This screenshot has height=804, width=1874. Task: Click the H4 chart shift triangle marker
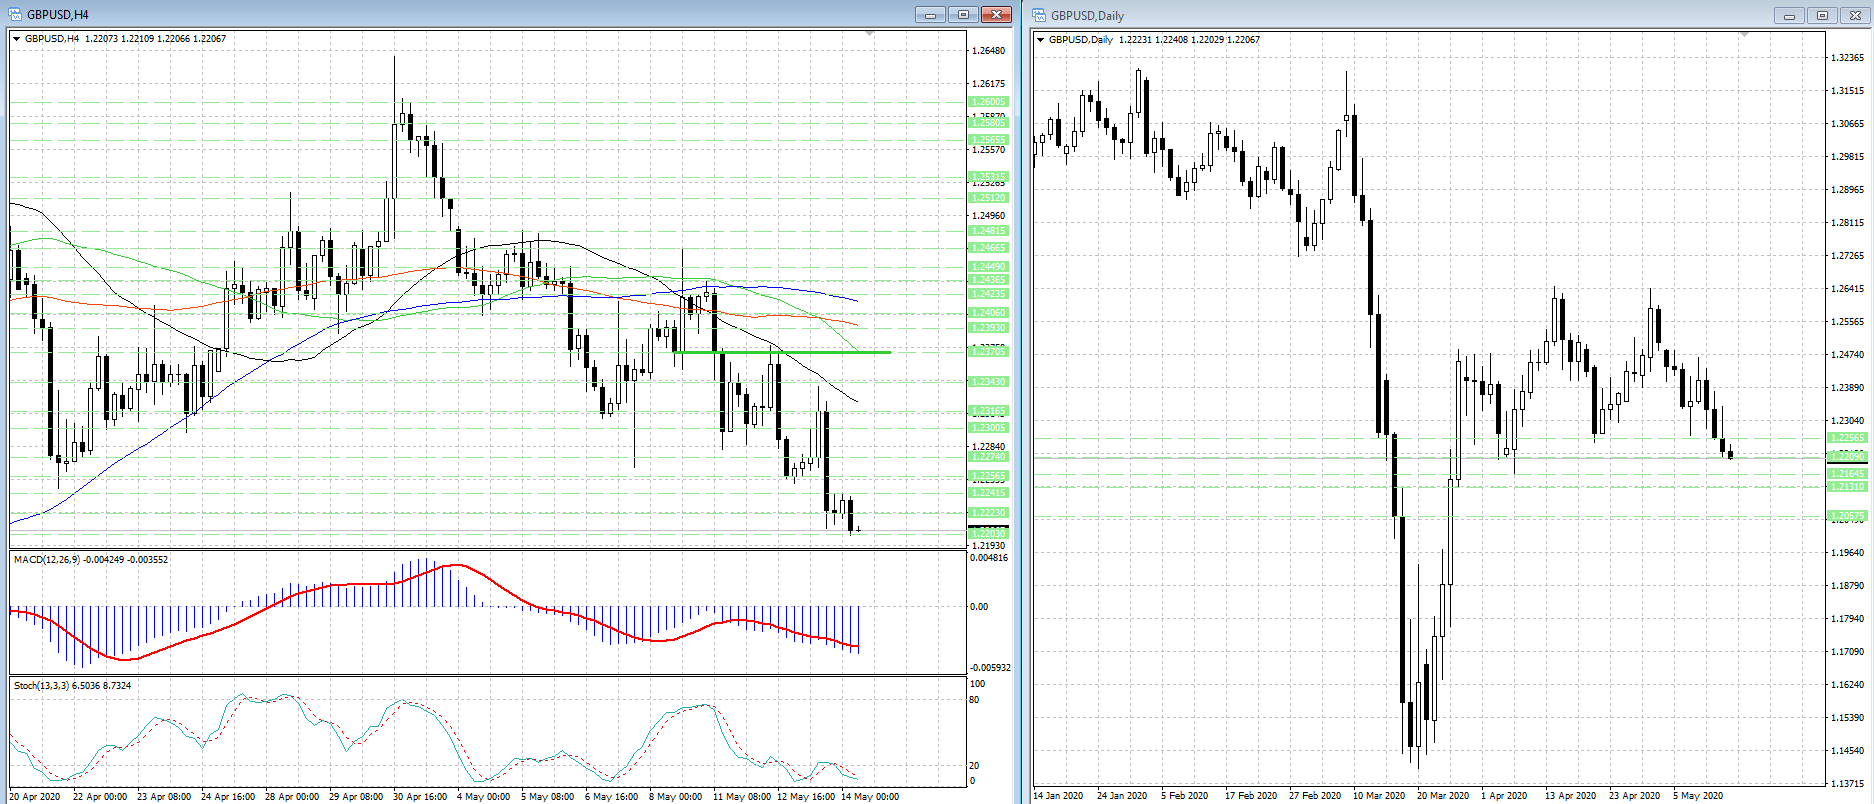click(869, 35)
